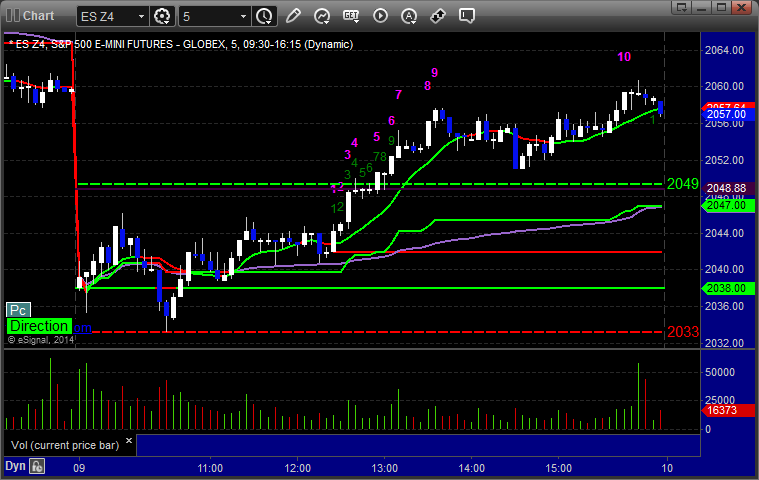Click the 50000 volume axis label
Viewport: 759px width, 480px height.
(x=720, y=372)
